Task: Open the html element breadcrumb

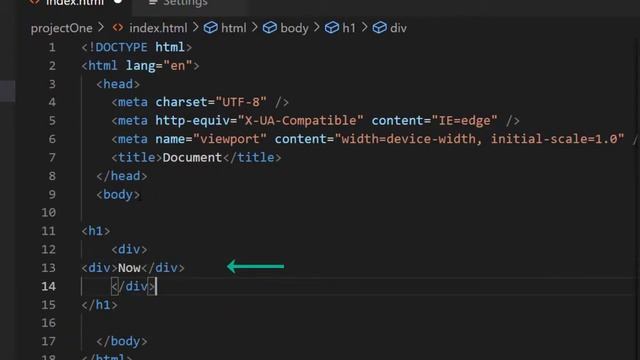Action: [x=233, y=28]
